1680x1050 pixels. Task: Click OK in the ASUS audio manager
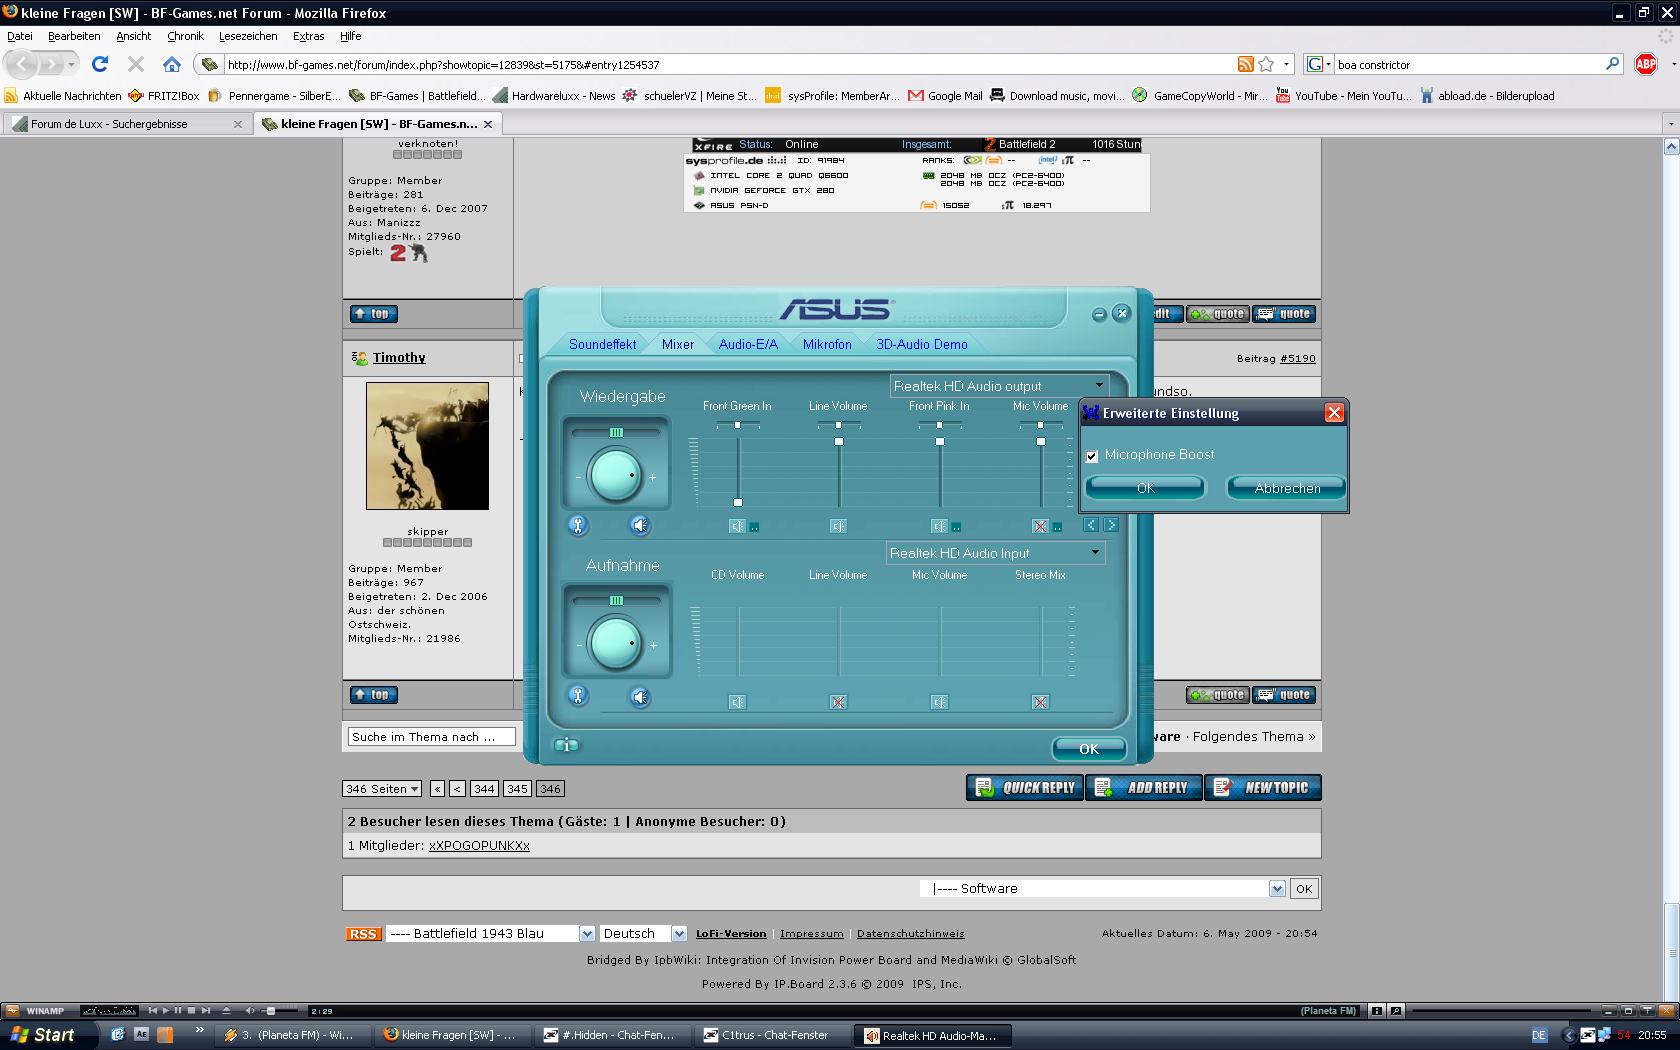click(x=1089, y=749)
